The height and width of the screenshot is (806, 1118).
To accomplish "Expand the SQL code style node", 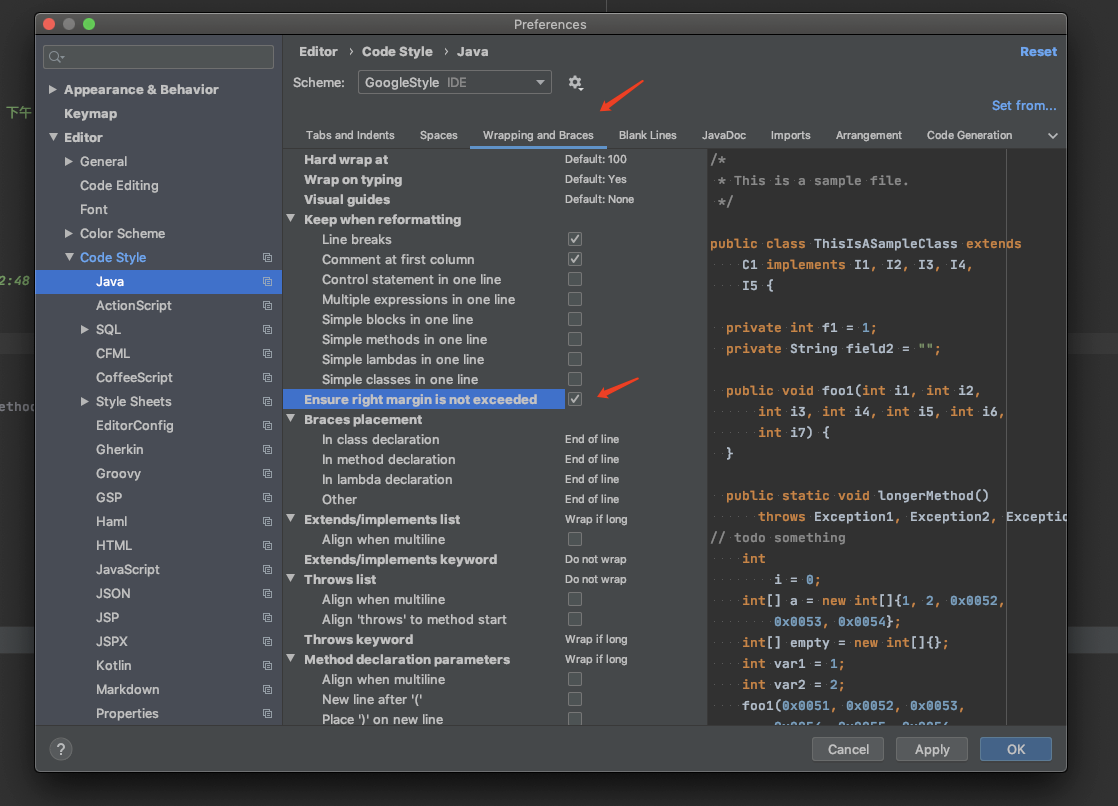I will pos(84,330).
